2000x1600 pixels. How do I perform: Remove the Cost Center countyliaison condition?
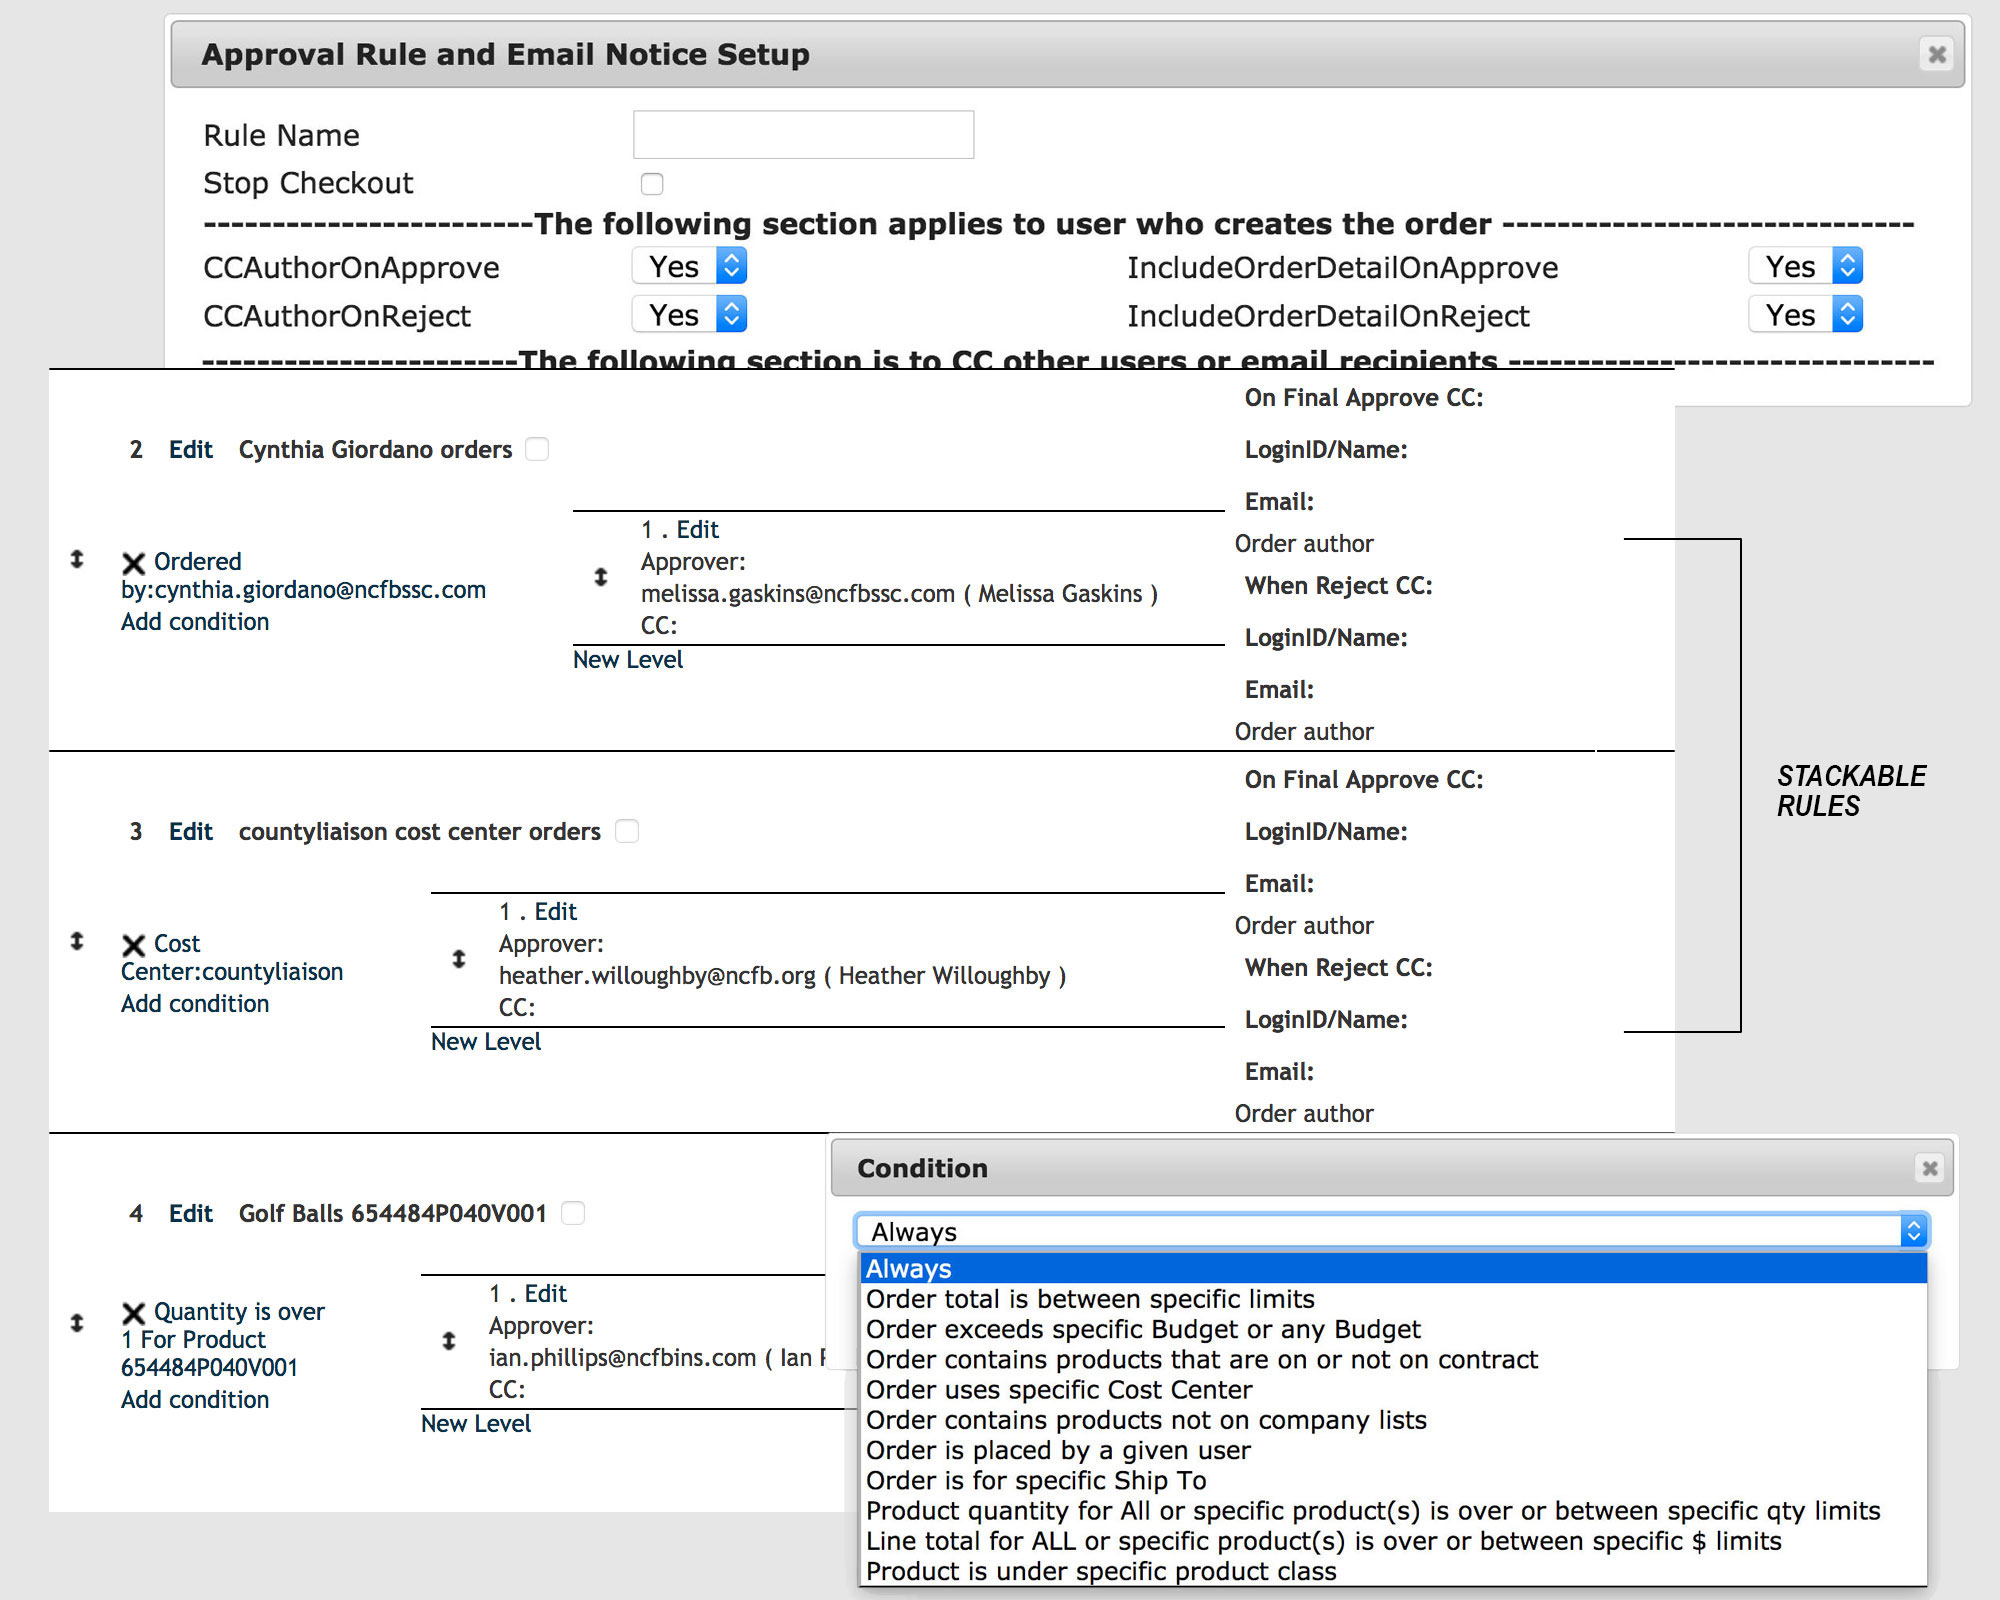133,945
